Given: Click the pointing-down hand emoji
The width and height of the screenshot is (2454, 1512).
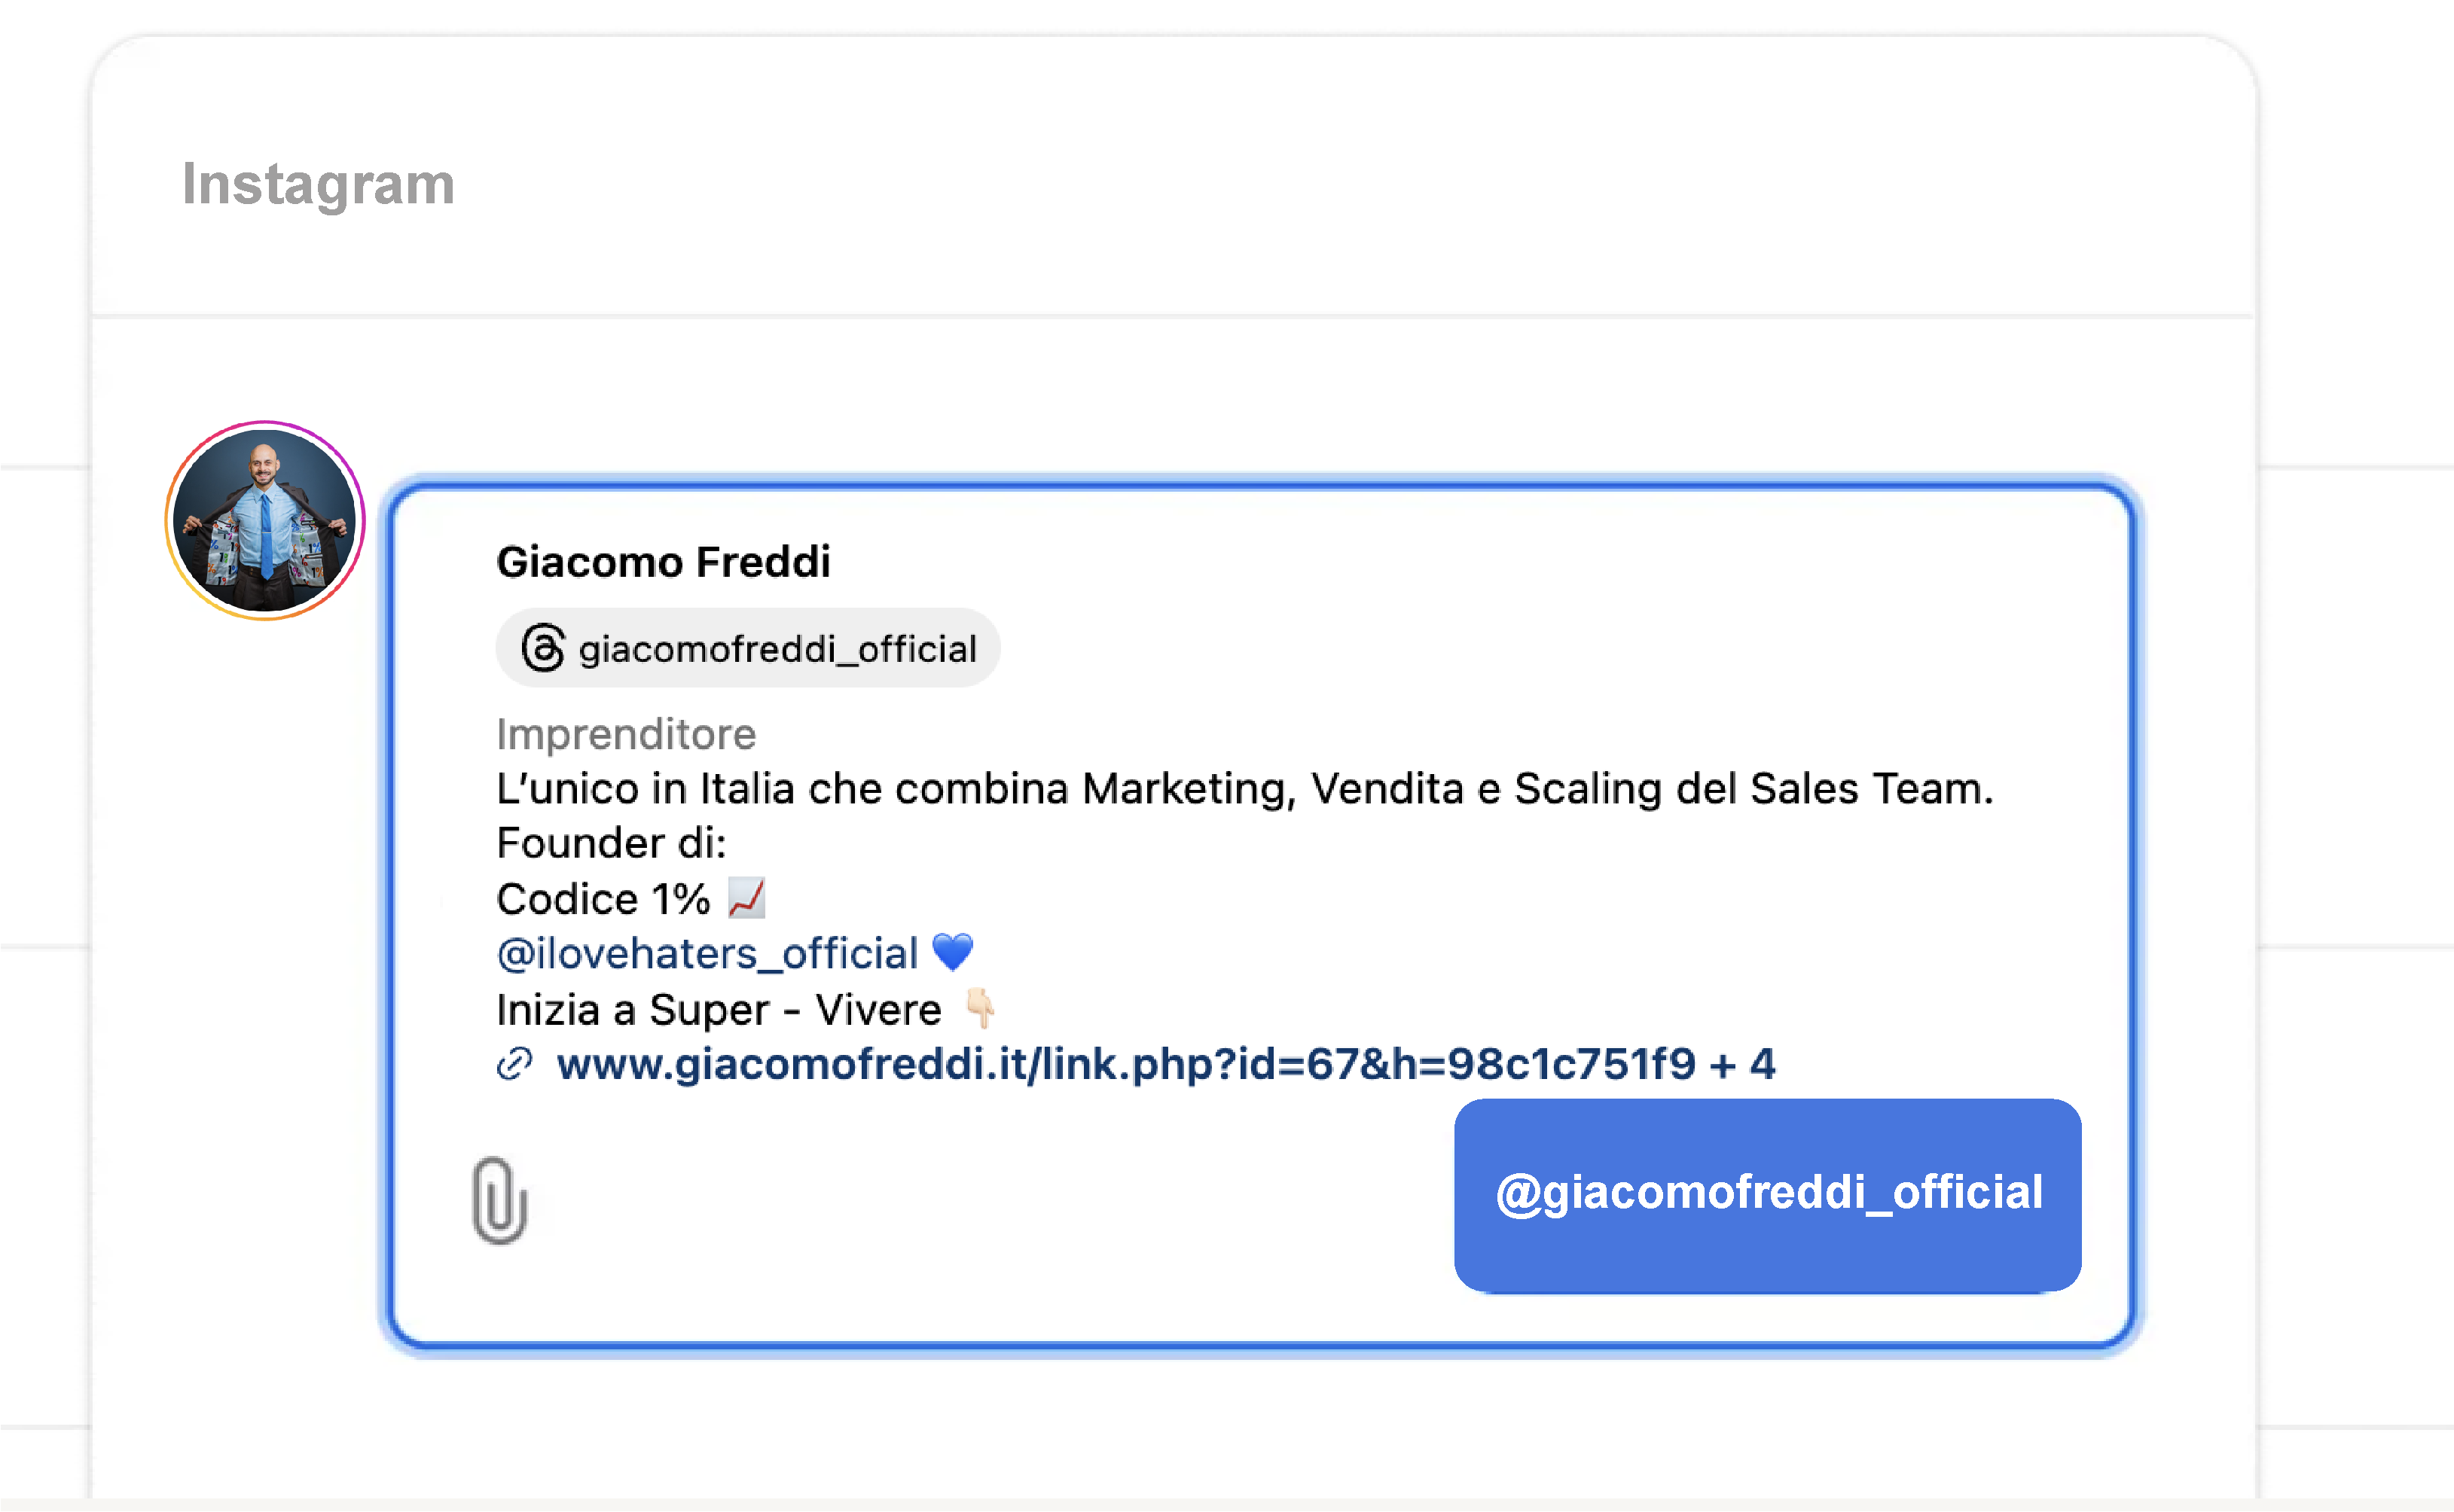Looking at the screenshot, I should [x=980, y=1008].
